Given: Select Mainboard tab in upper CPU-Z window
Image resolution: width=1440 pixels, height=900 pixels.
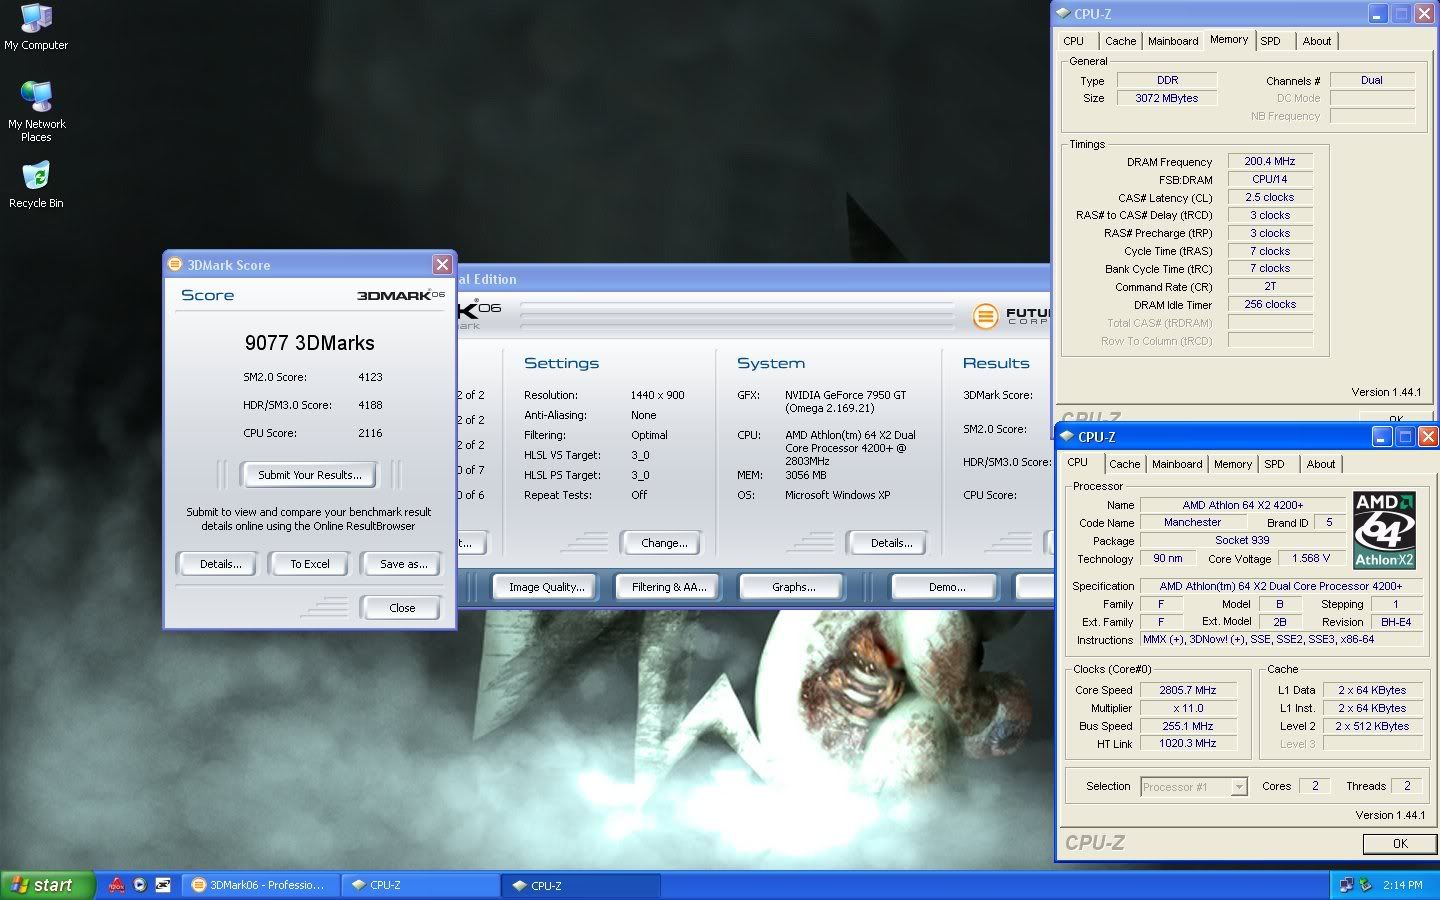Looking at the screenshot, I should point(1173,41).
